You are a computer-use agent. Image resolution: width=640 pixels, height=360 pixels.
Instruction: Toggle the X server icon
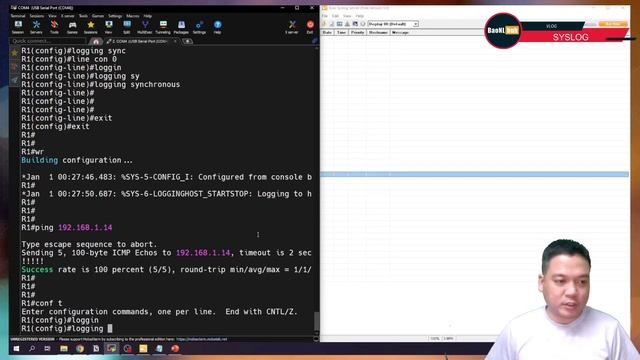pos(292,27)
